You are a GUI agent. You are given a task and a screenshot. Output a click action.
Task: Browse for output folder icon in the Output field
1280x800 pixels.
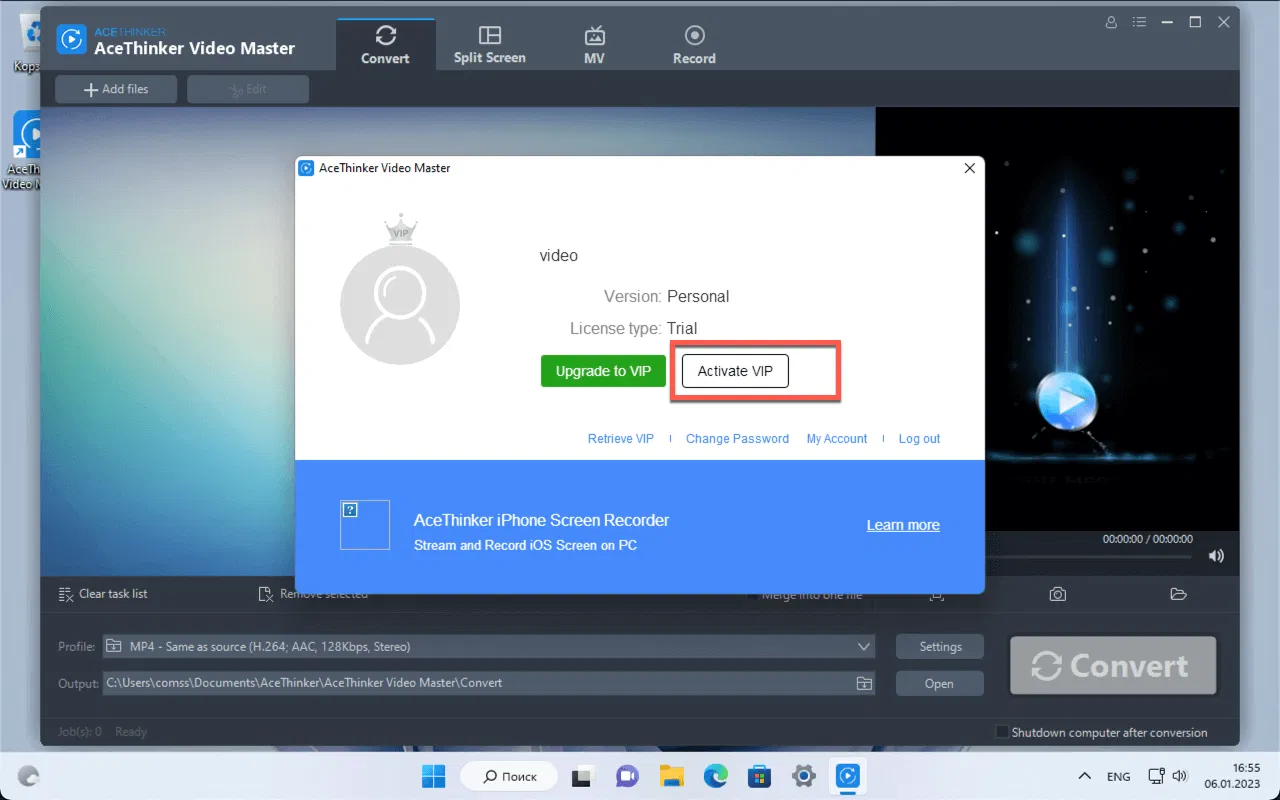click(864, 684)
